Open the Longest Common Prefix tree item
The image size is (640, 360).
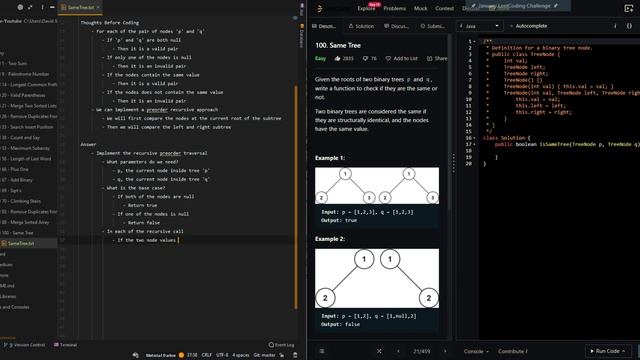point(29,84)
